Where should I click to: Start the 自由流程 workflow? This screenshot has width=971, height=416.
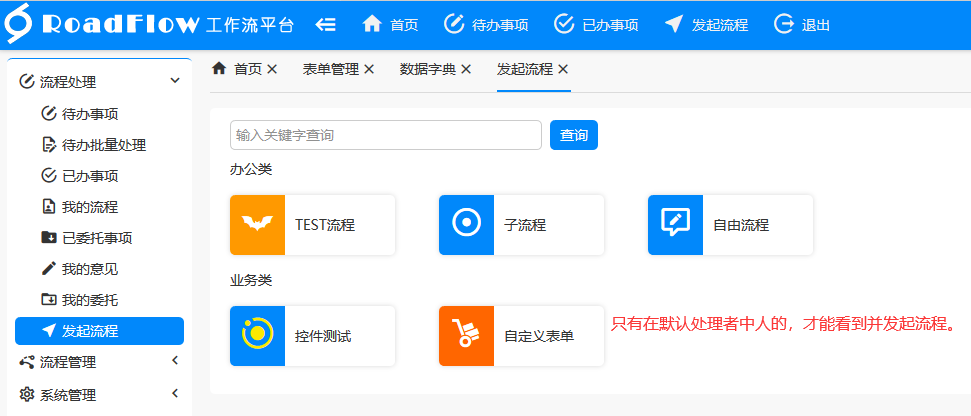point(731,225)
